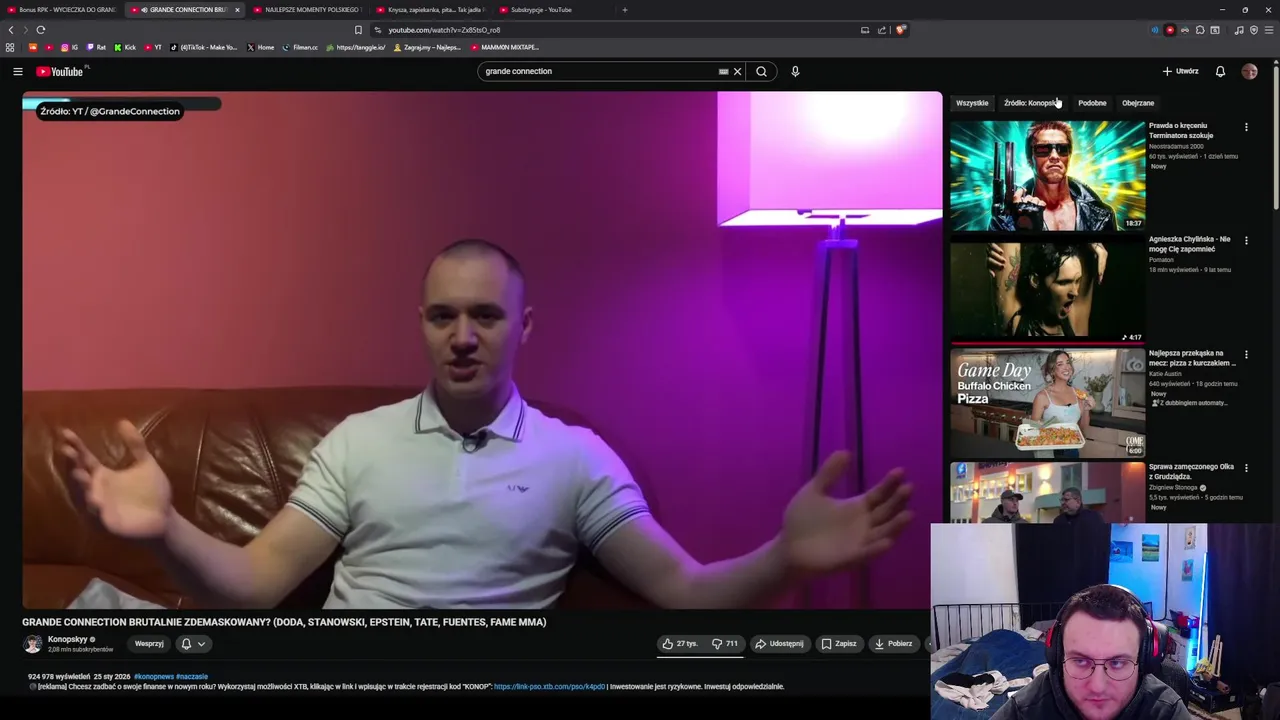Click the #naczasie hashtag
This screenshot has width=1280, height=720.
192,677
